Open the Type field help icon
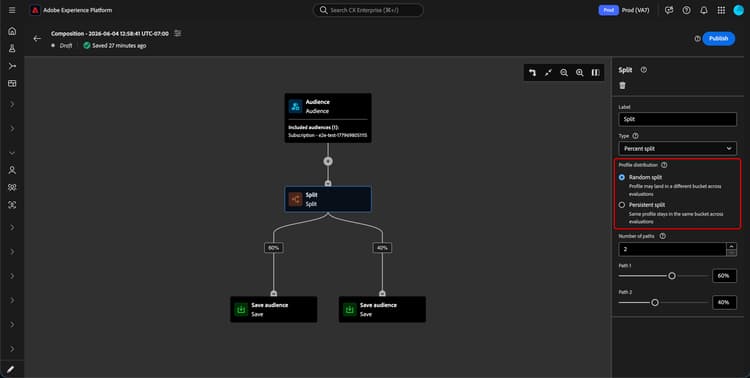 pos(636,136)
